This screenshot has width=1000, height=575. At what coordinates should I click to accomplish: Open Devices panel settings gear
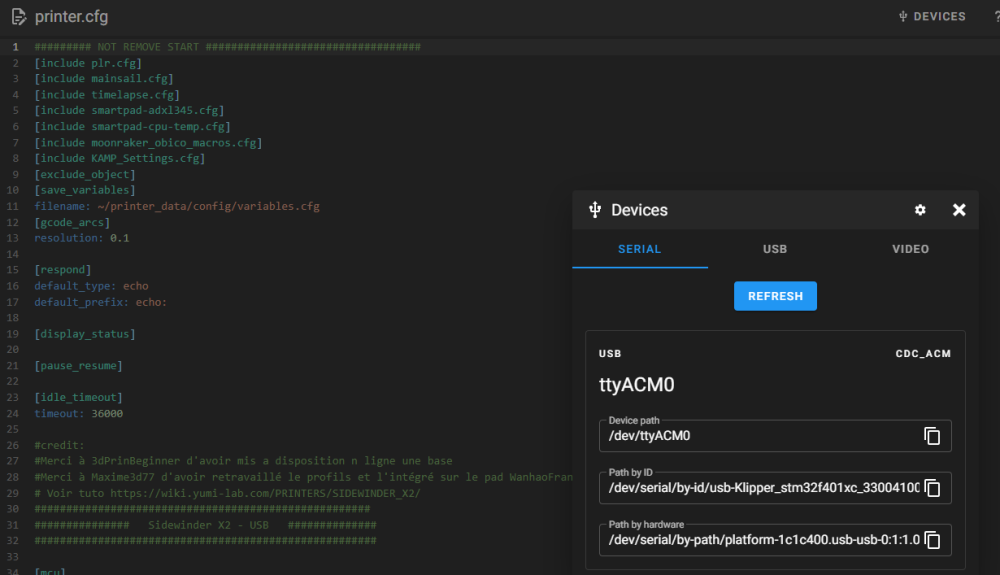pos(920,210)
